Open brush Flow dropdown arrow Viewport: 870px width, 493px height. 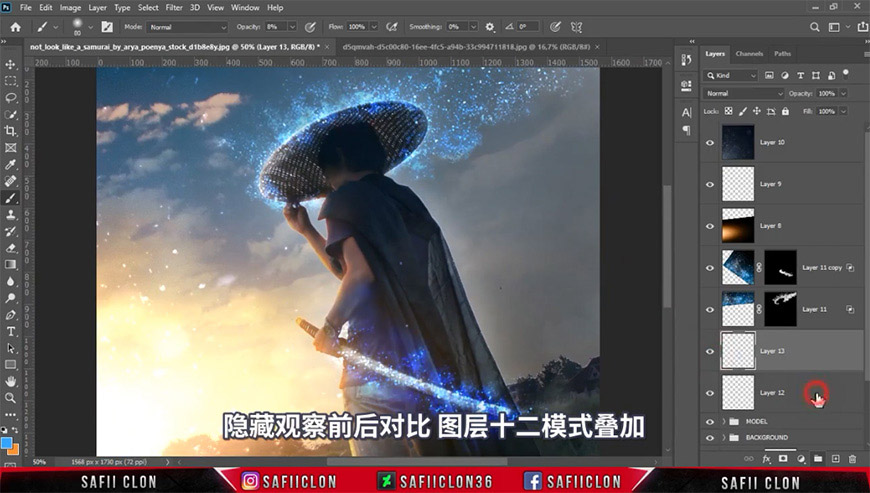coord(373,27)
